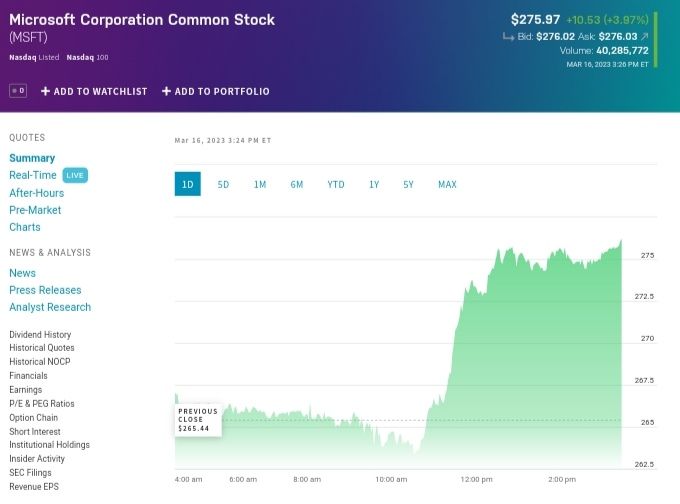Viewport: 680px width, 504px height.
Task: Click the LIVE badge beside Real-Time
Action: tap(75, 175)
